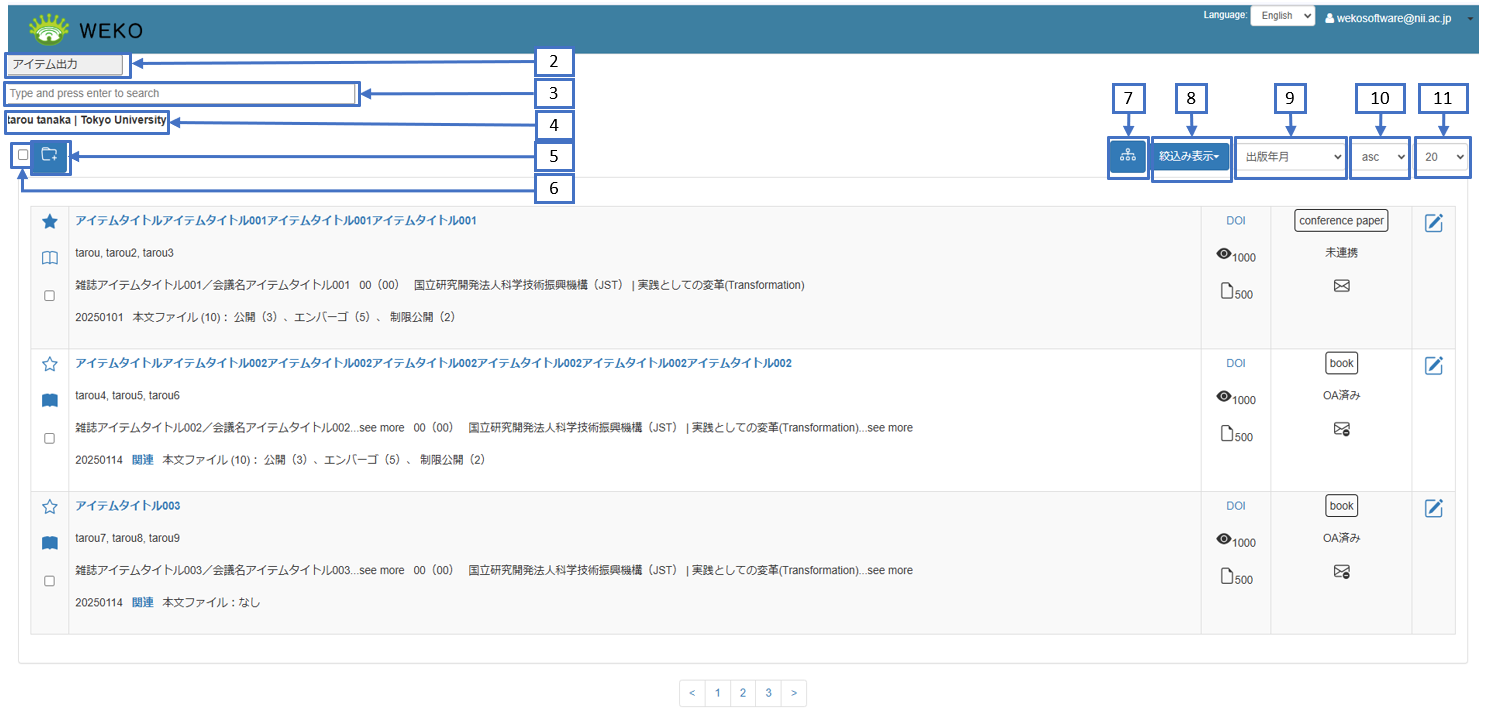Screen dimensions: 1485x719
Task: Open the DOI link for item 002
Action: click(1236, 363)
